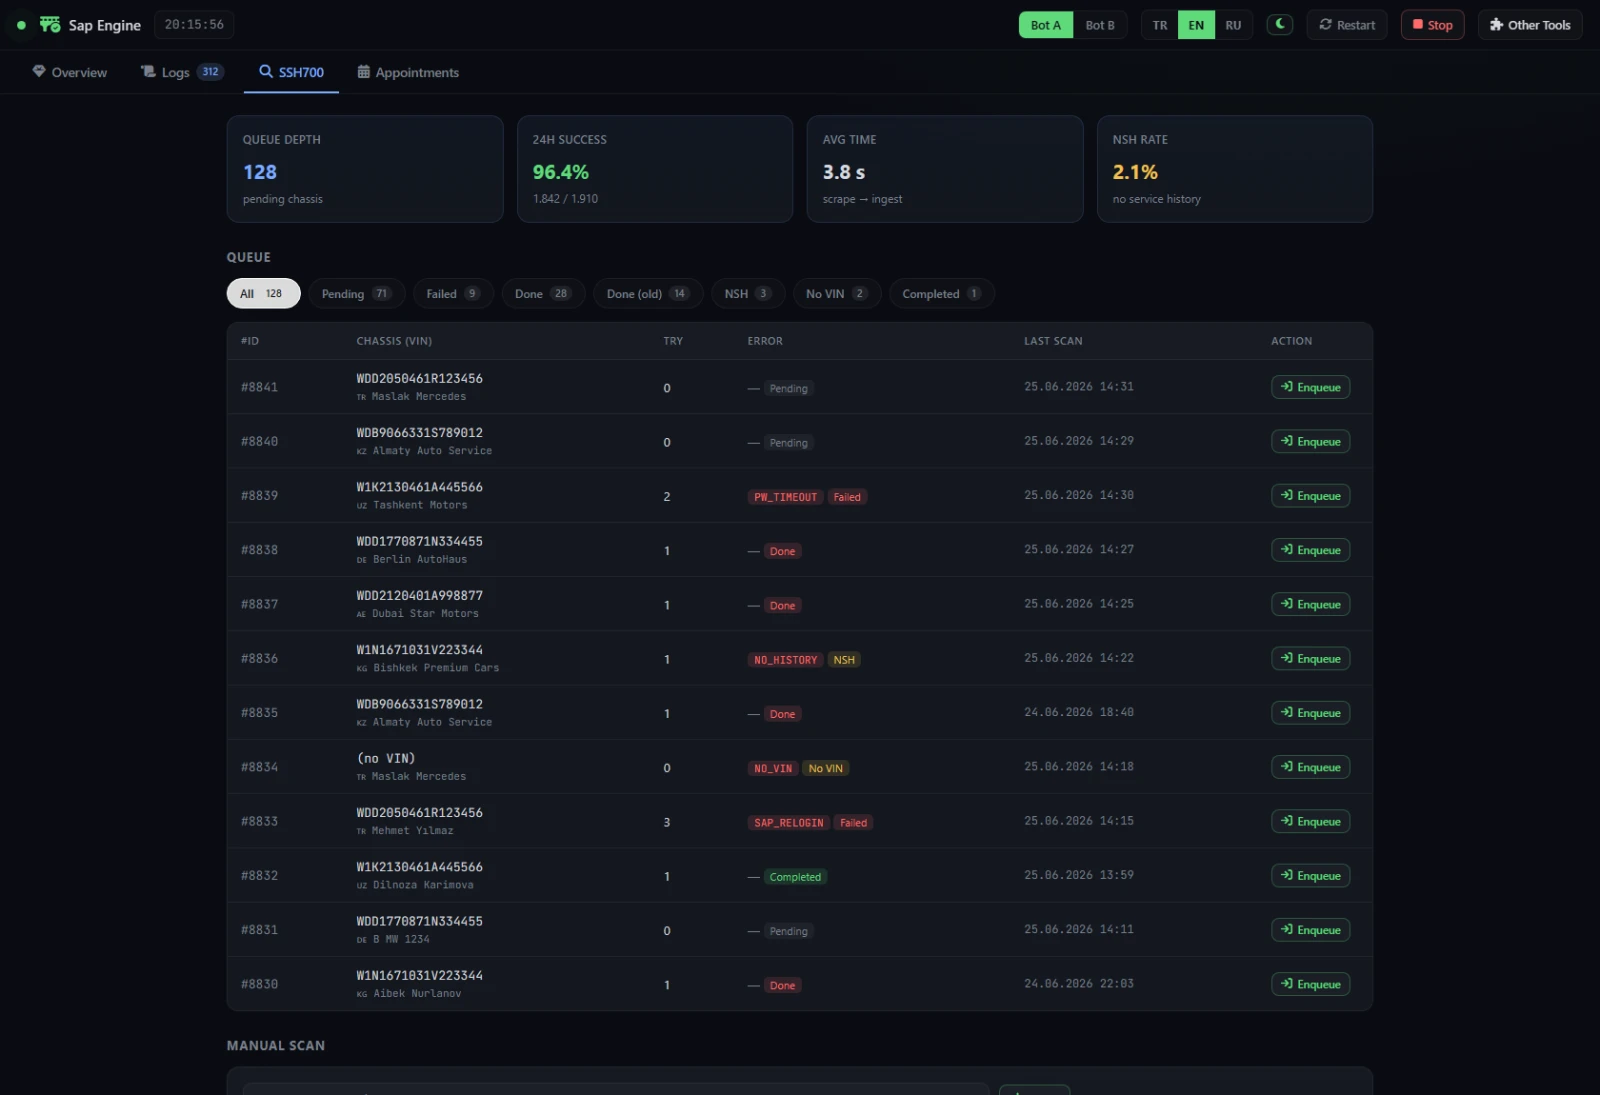Toggle the dark mode moon icon
This screenshot has width=1600, height=1095.
coord(1280,24)
